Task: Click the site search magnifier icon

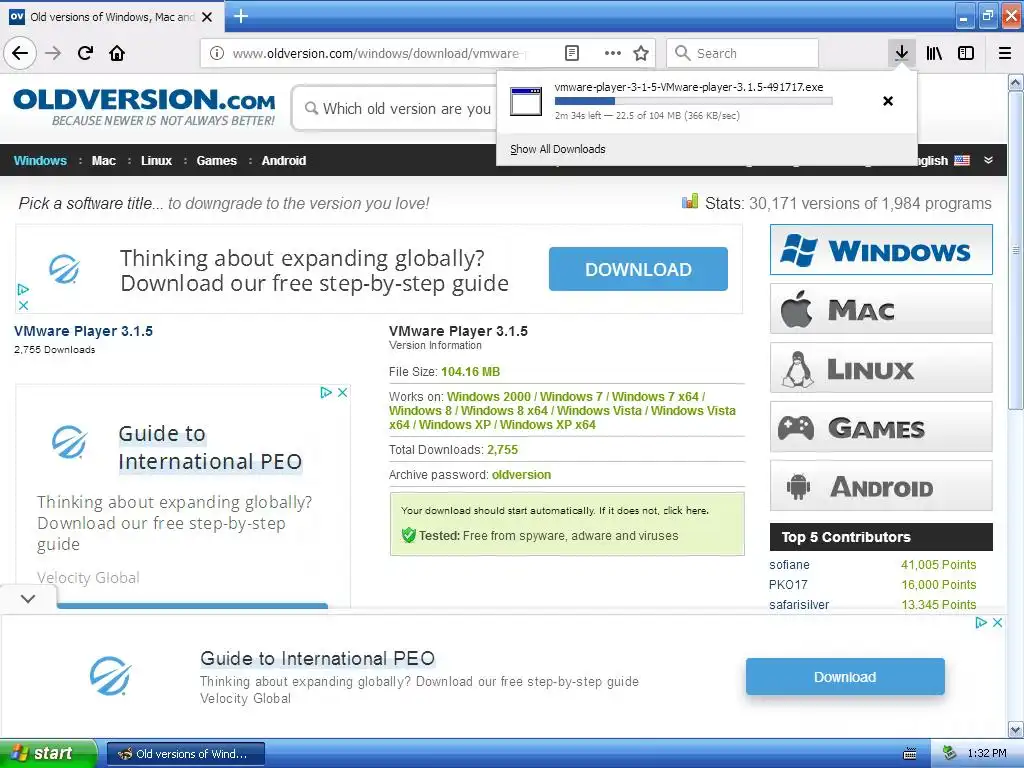Action: click(x=312, y=108)
